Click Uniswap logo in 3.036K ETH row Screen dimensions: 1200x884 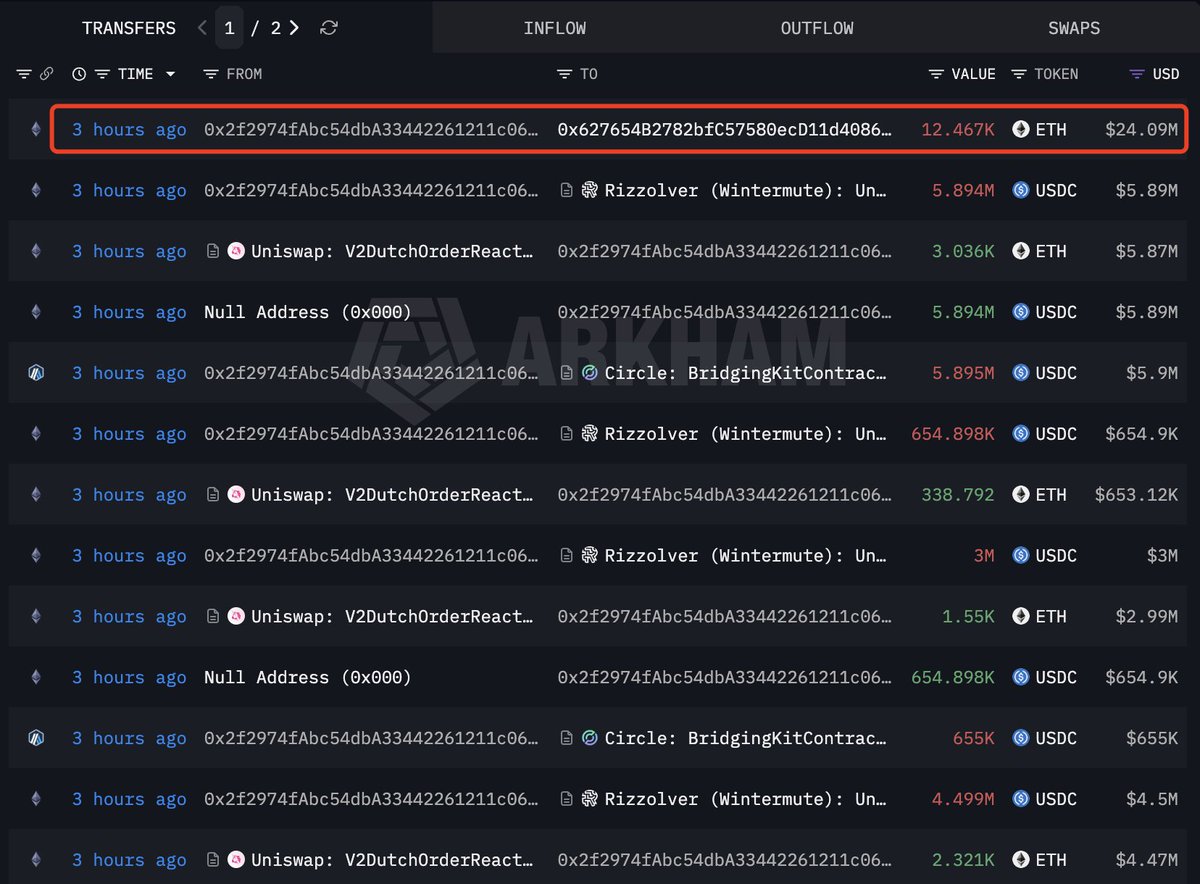tap(236, 251)
